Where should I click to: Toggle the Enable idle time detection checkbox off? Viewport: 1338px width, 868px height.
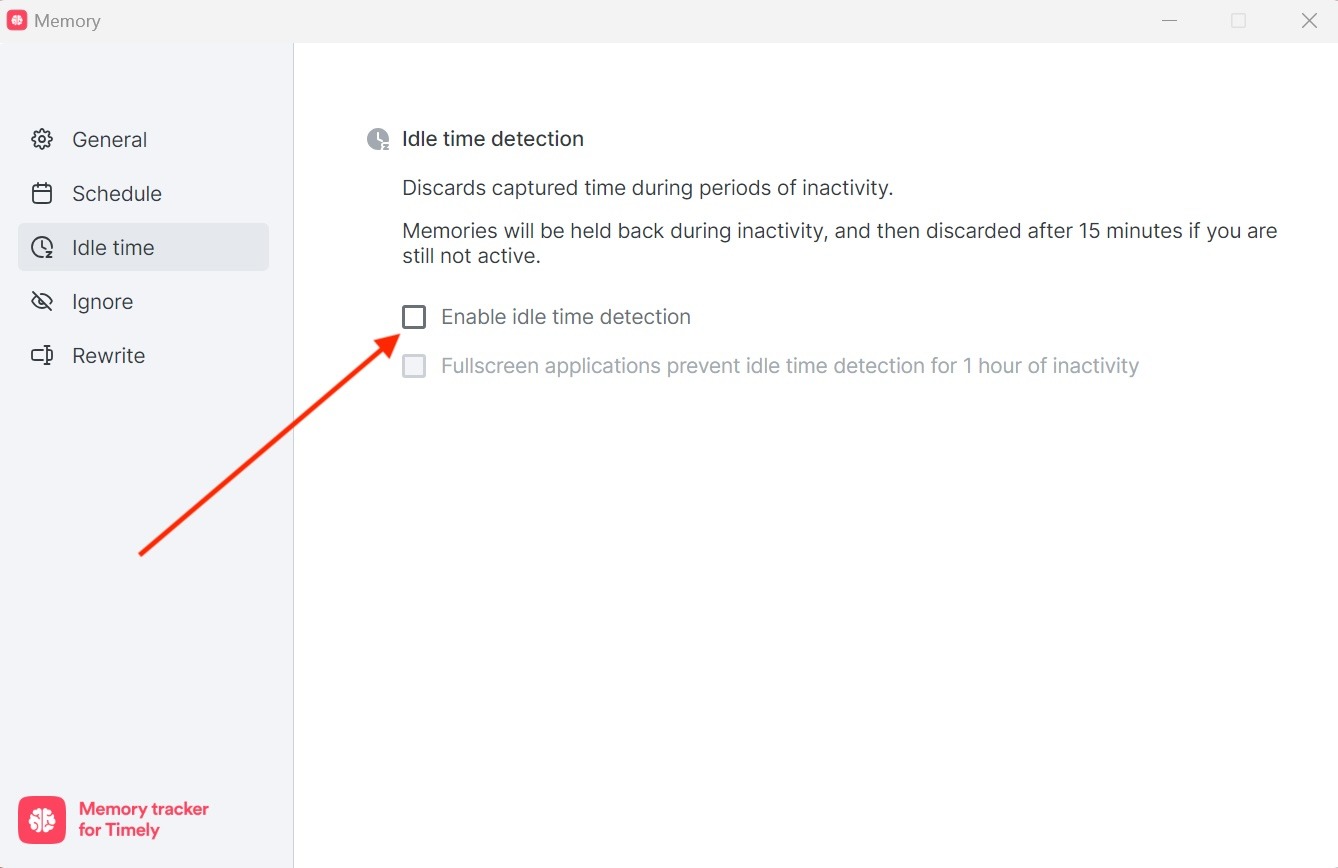click(414, 316)
